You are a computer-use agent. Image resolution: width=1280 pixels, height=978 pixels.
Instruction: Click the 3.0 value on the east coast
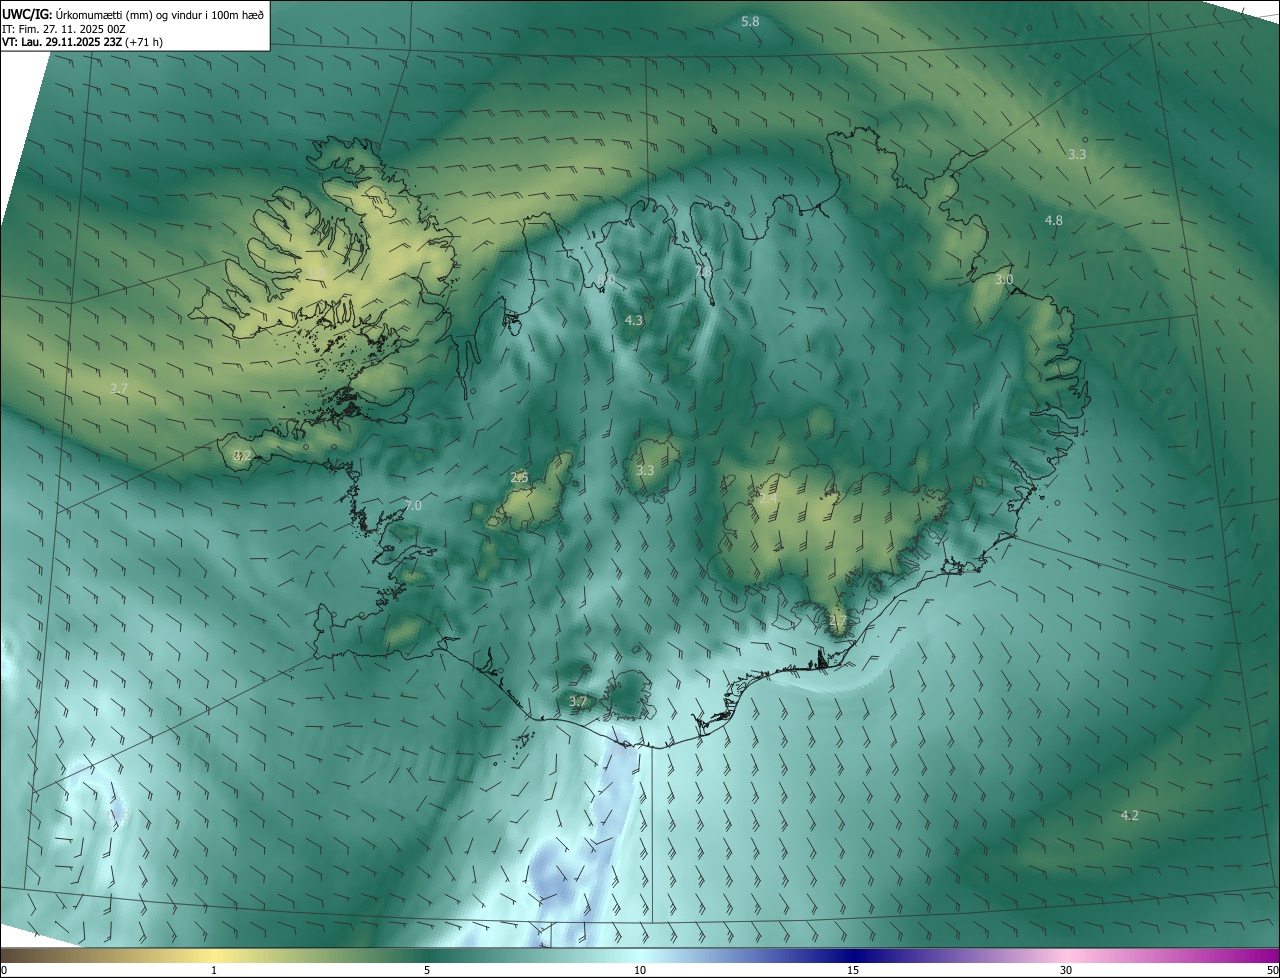(1005, 280)
